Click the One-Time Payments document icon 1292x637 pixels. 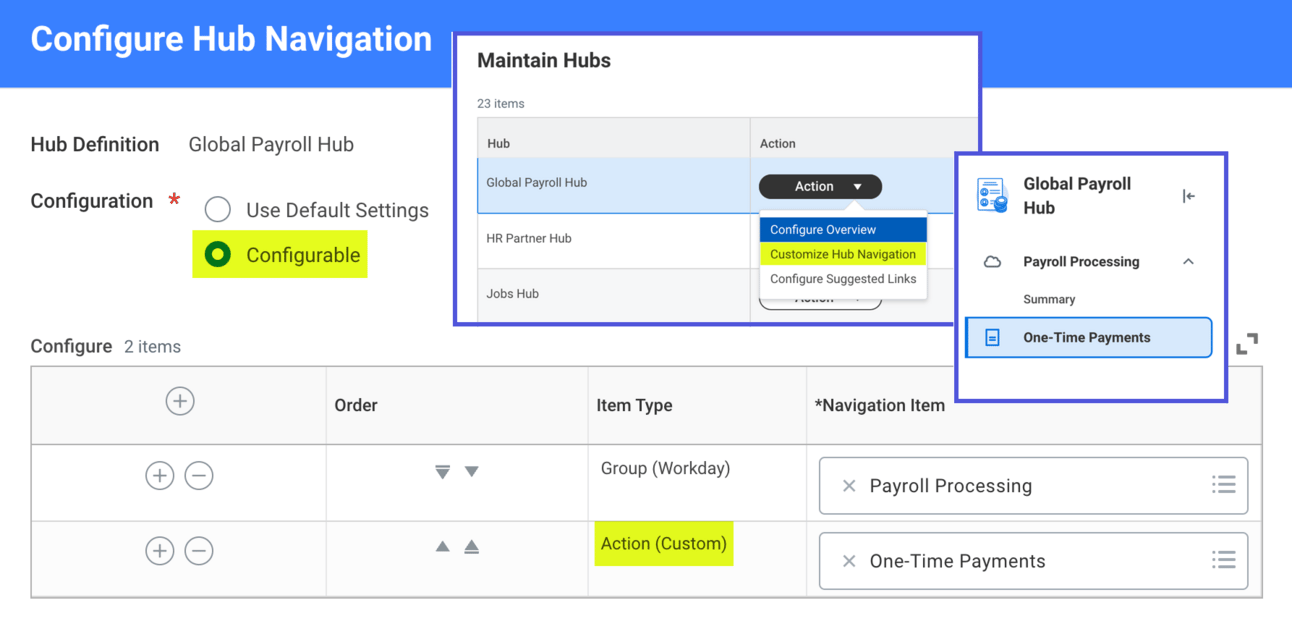(x=992, y=338)
